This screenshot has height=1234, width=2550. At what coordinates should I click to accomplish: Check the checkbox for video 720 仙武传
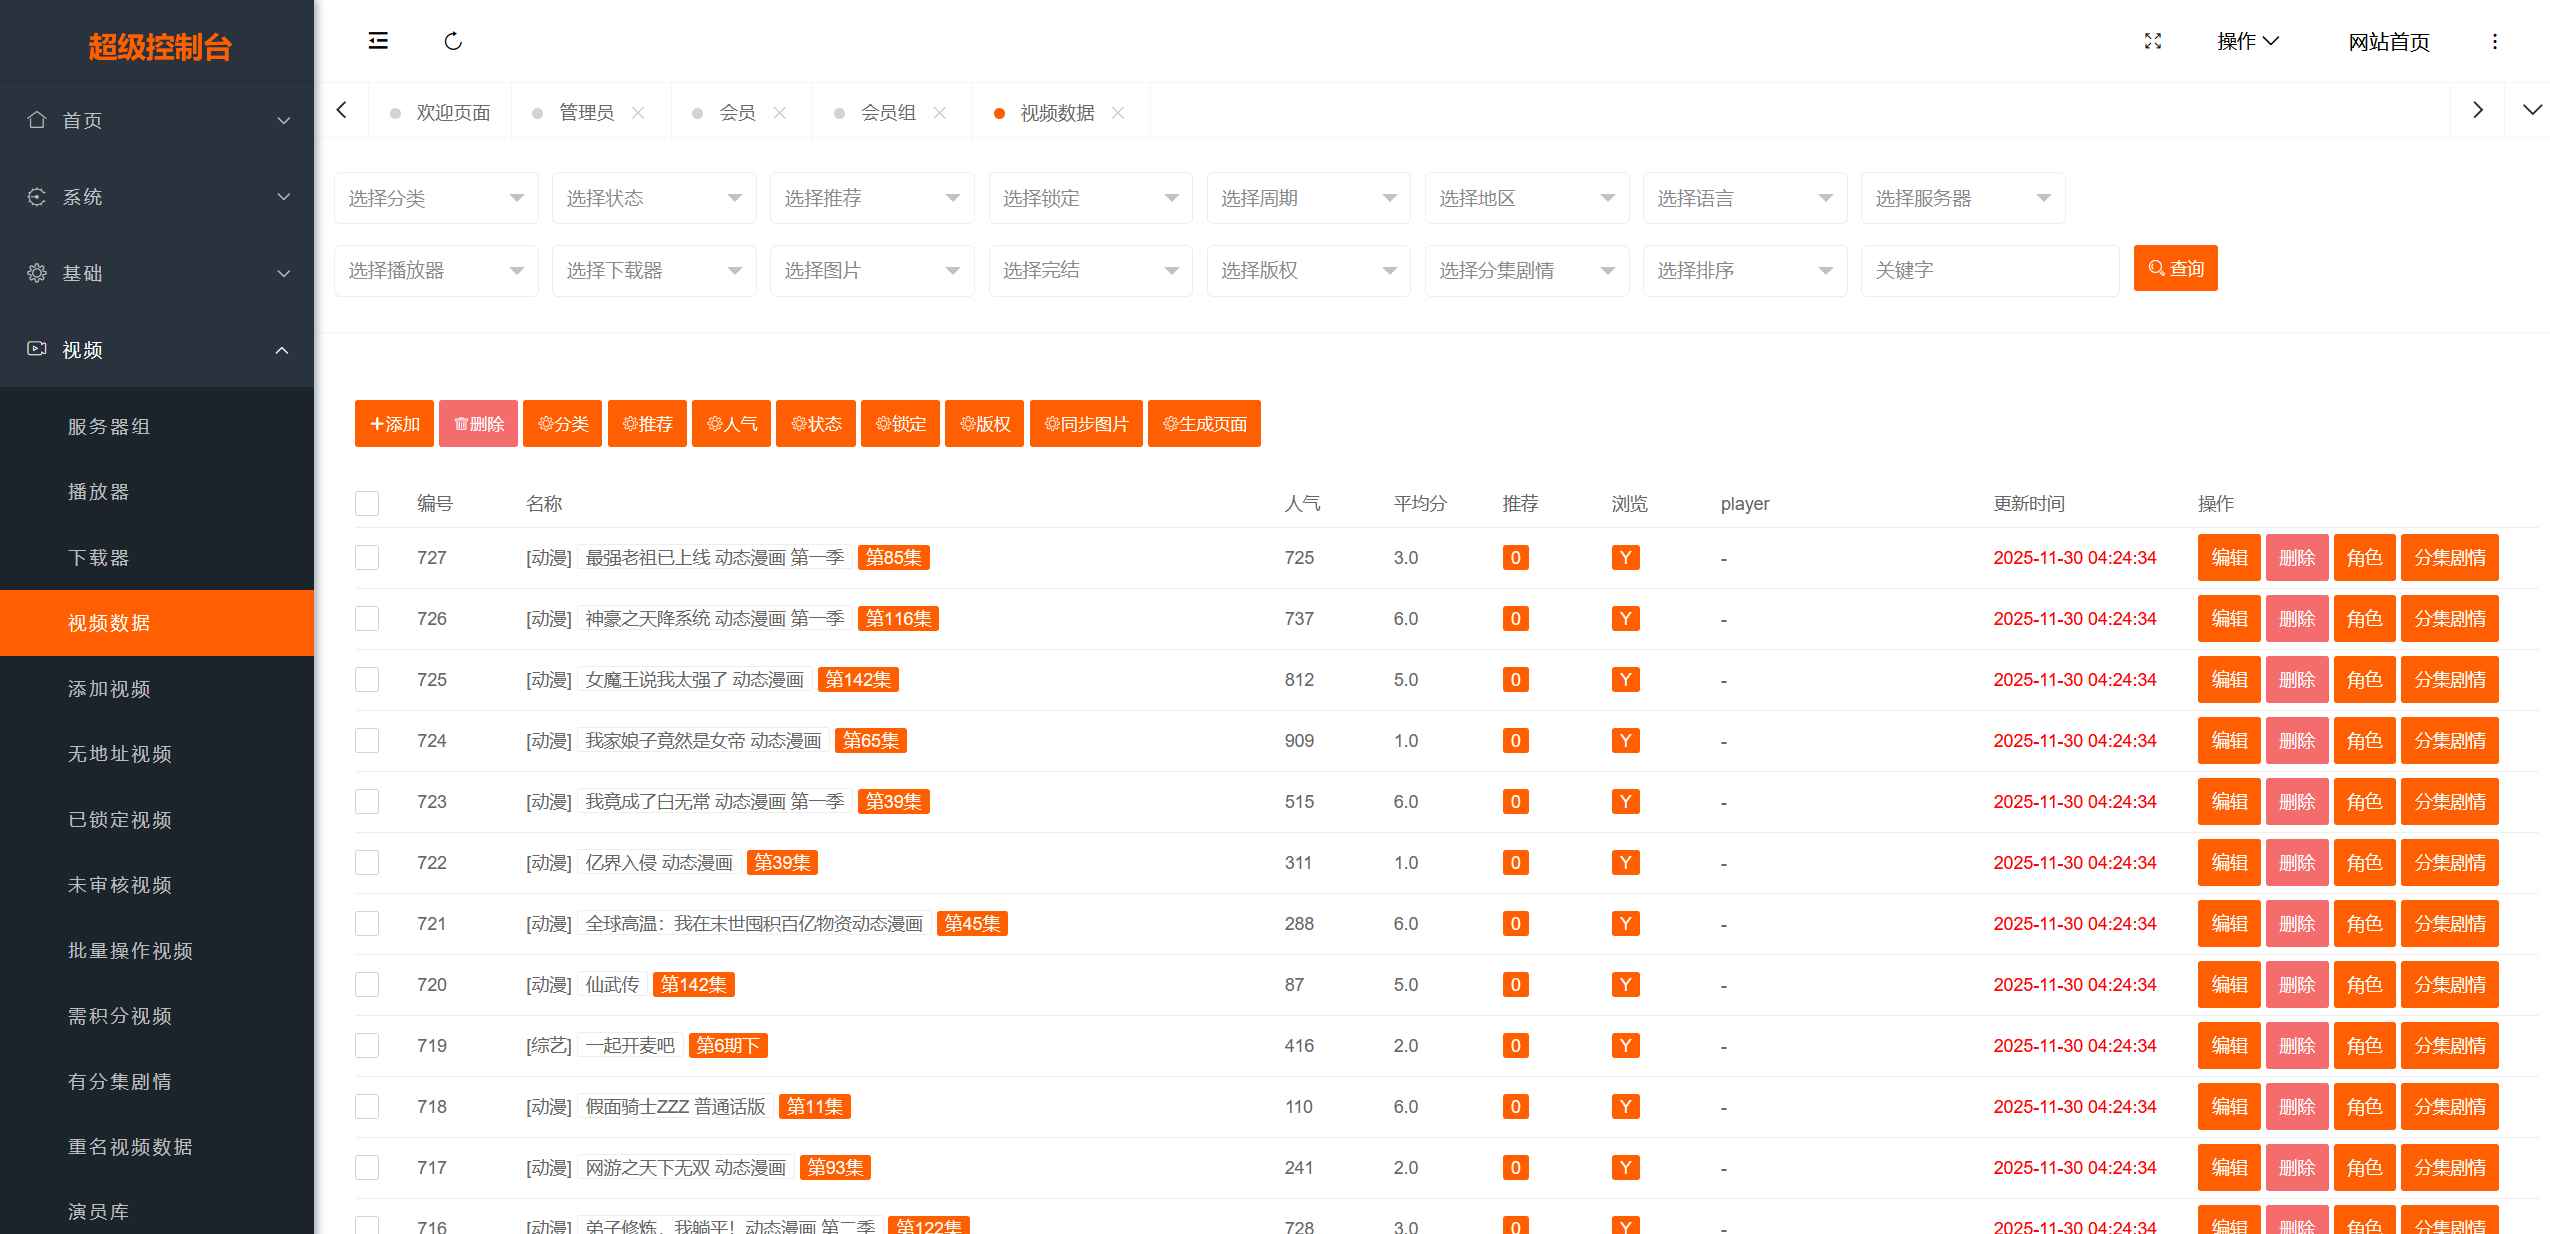[367, 985]
